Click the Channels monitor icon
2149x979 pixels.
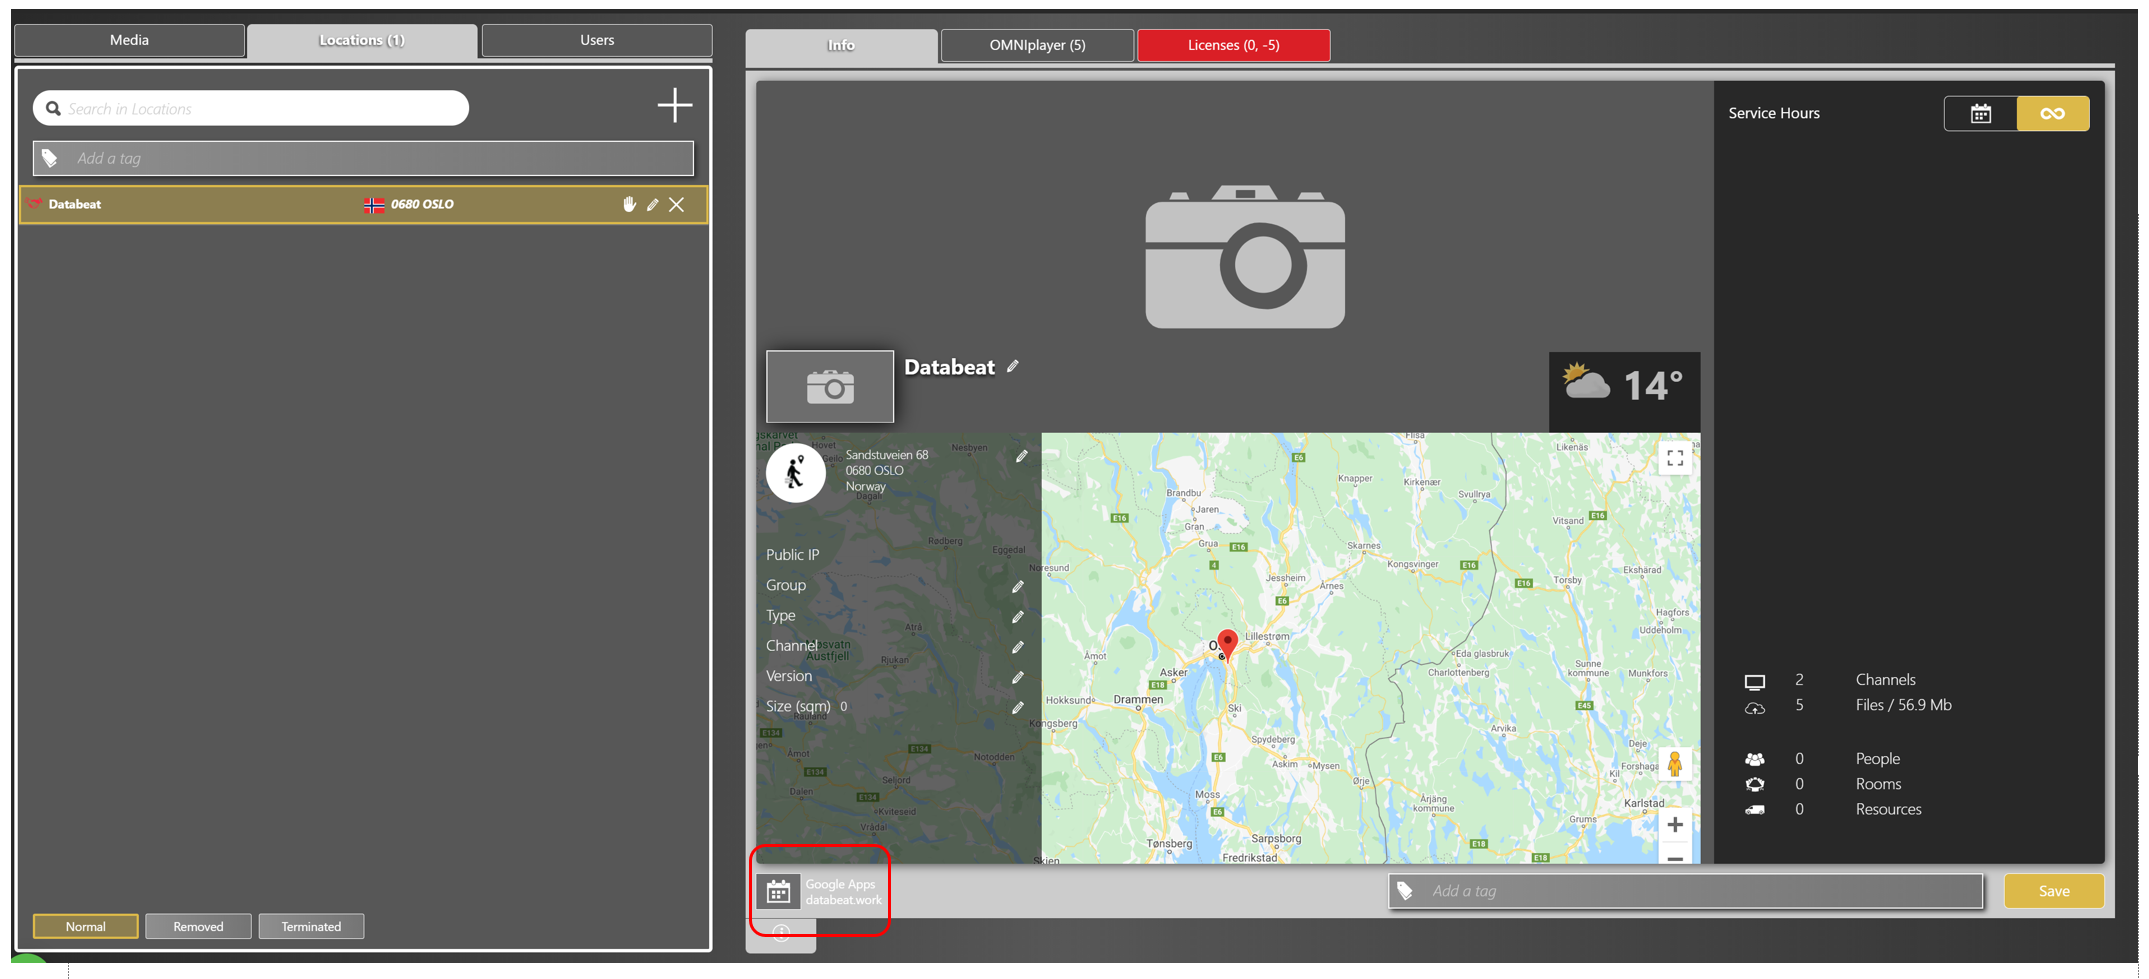(1755, 682)
